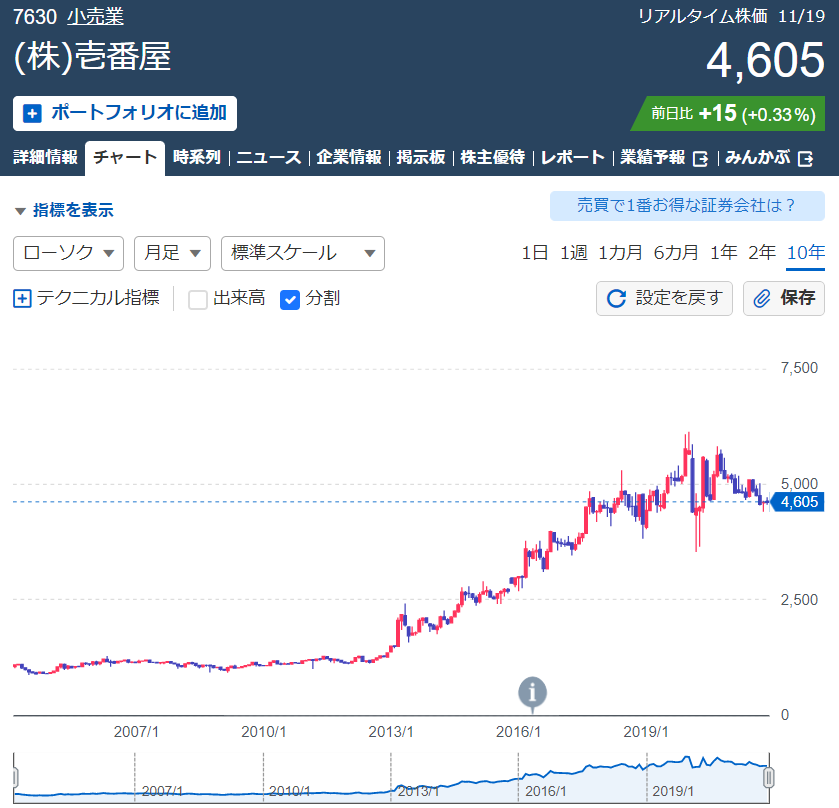Screen dimensions: 839x808
Task: Click the info marker on the chart
Action: click(x=532, y=693)
